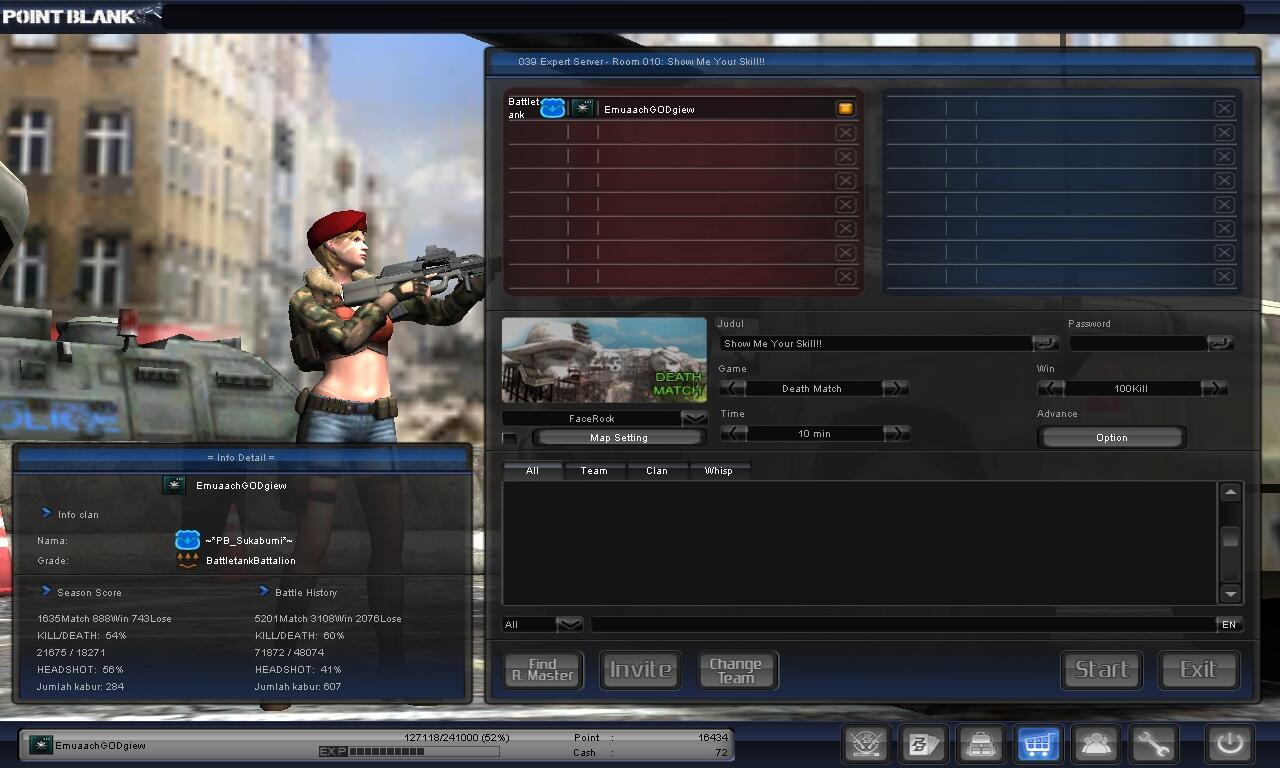
Task: Click the rank icon in the Info Detail header
Action: (174, 485)
